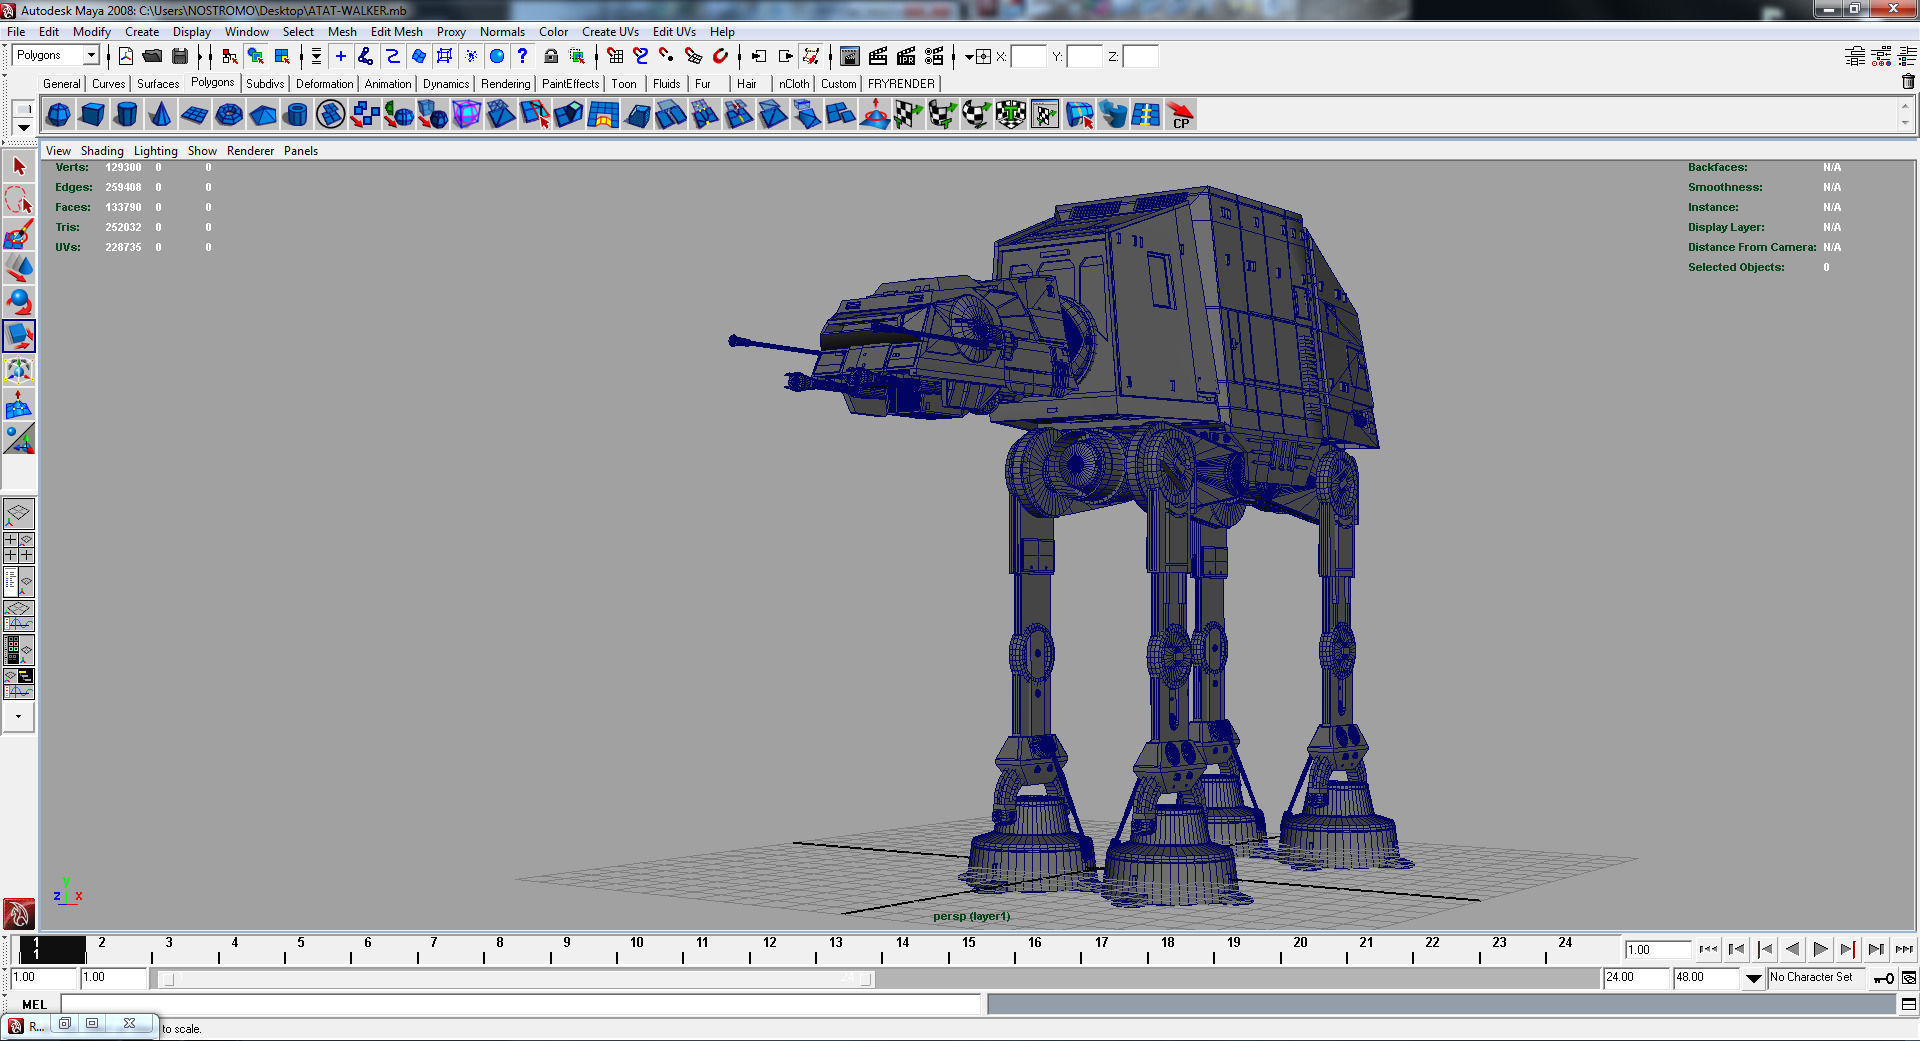1920x1041 pixels.
Task: Open the shelf options arrow menu
Action: pos(23,127)
